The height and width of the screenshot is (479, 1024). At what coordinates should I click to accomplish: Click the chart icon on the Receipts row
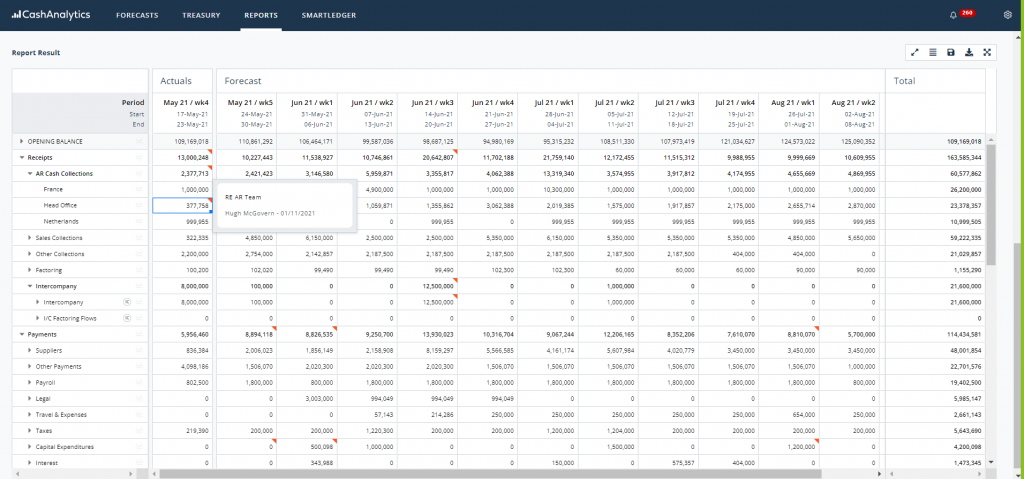138,157
